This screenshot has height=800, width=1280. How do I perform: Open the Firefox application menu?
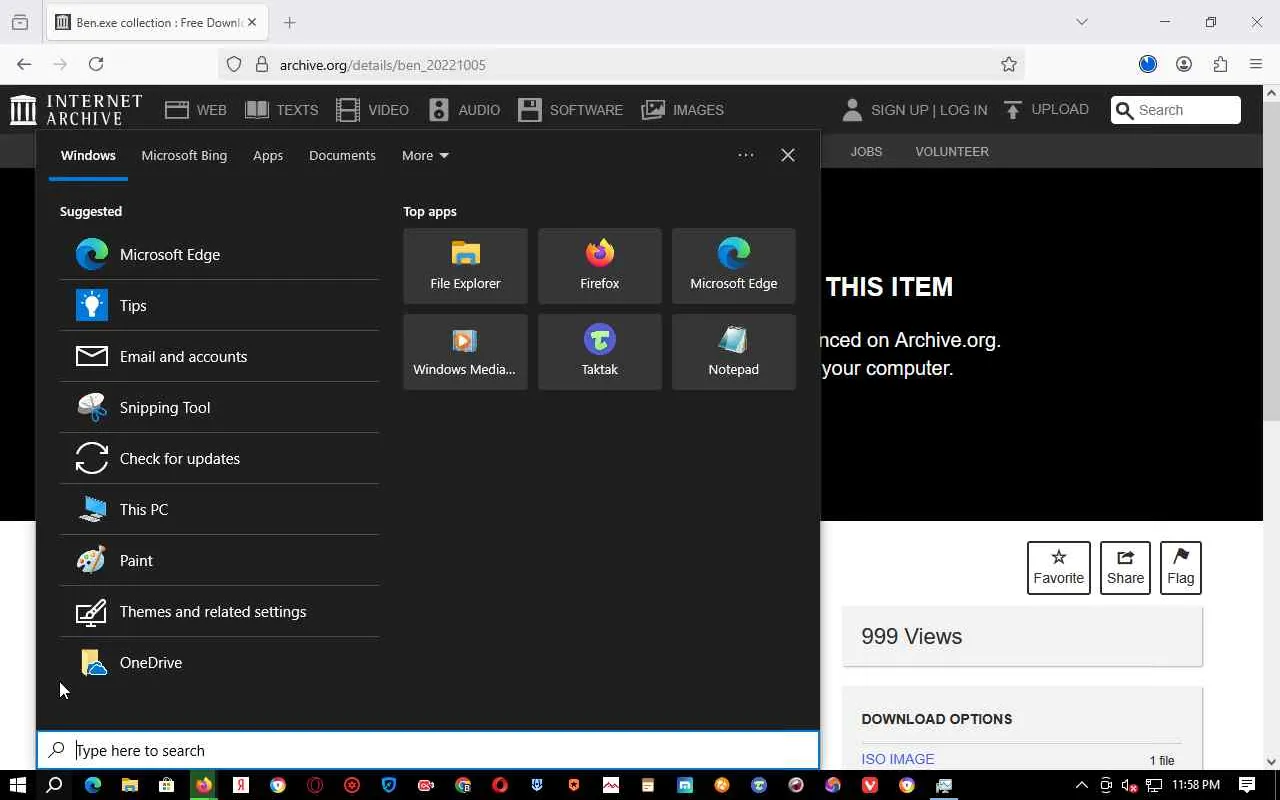pyautogui.click(x=1256, y=64)
